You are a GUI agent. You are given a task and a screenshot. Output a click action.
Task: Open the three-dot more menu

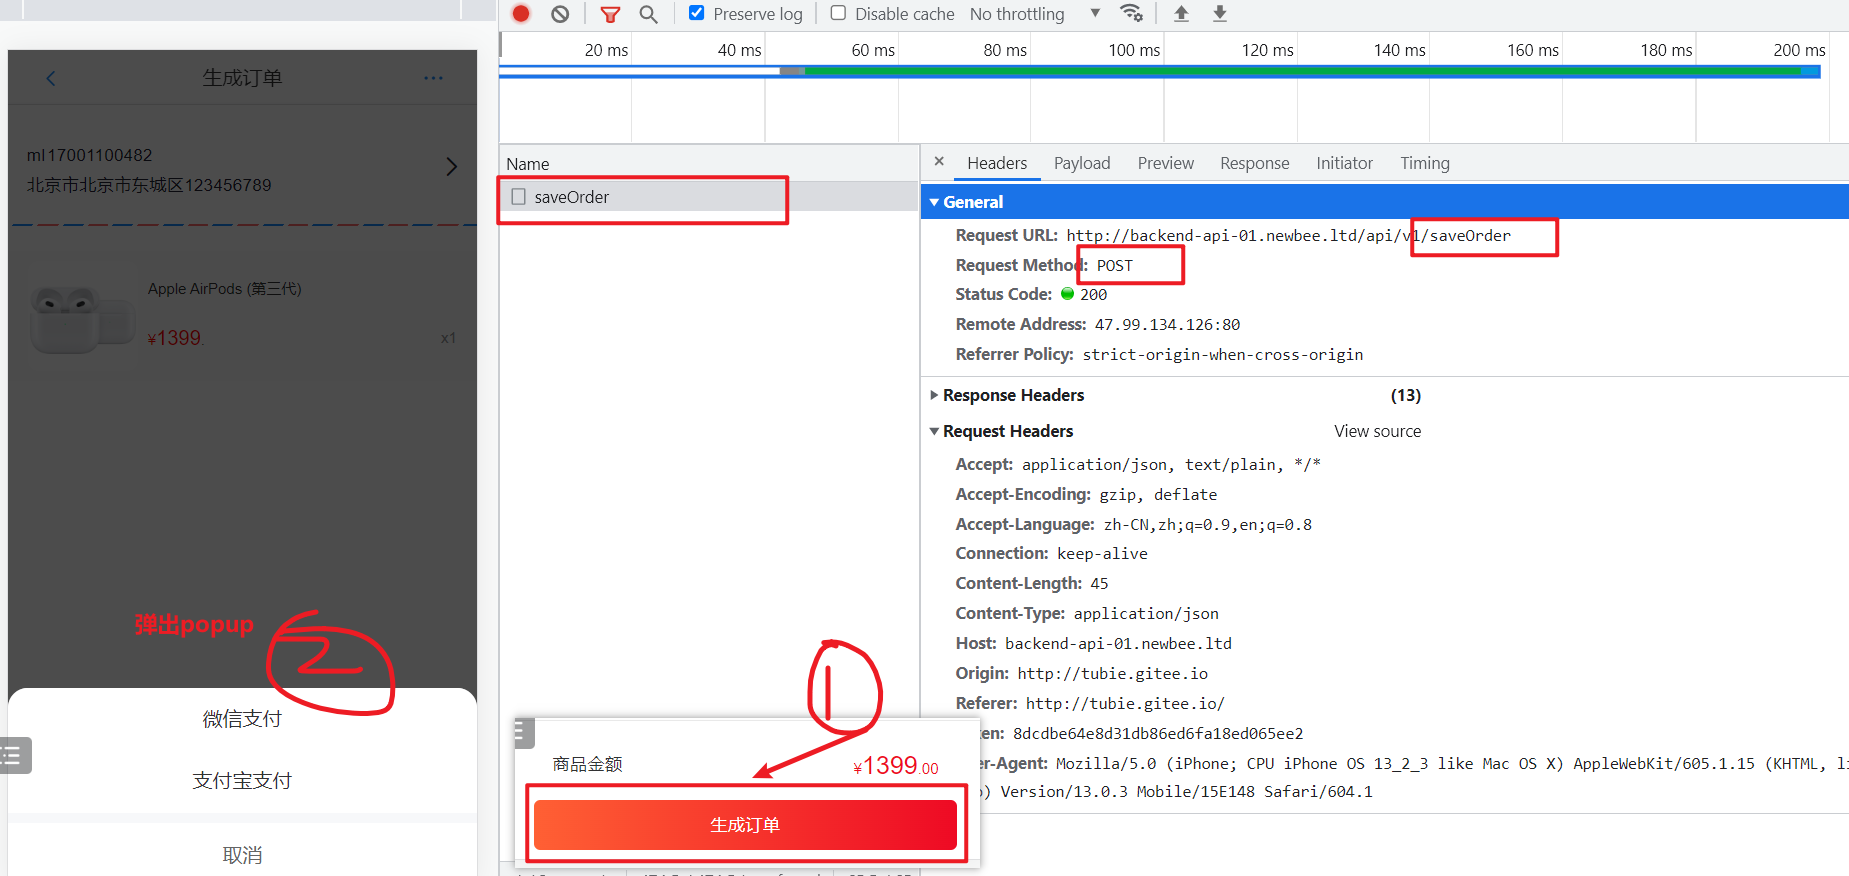(433, 77)
